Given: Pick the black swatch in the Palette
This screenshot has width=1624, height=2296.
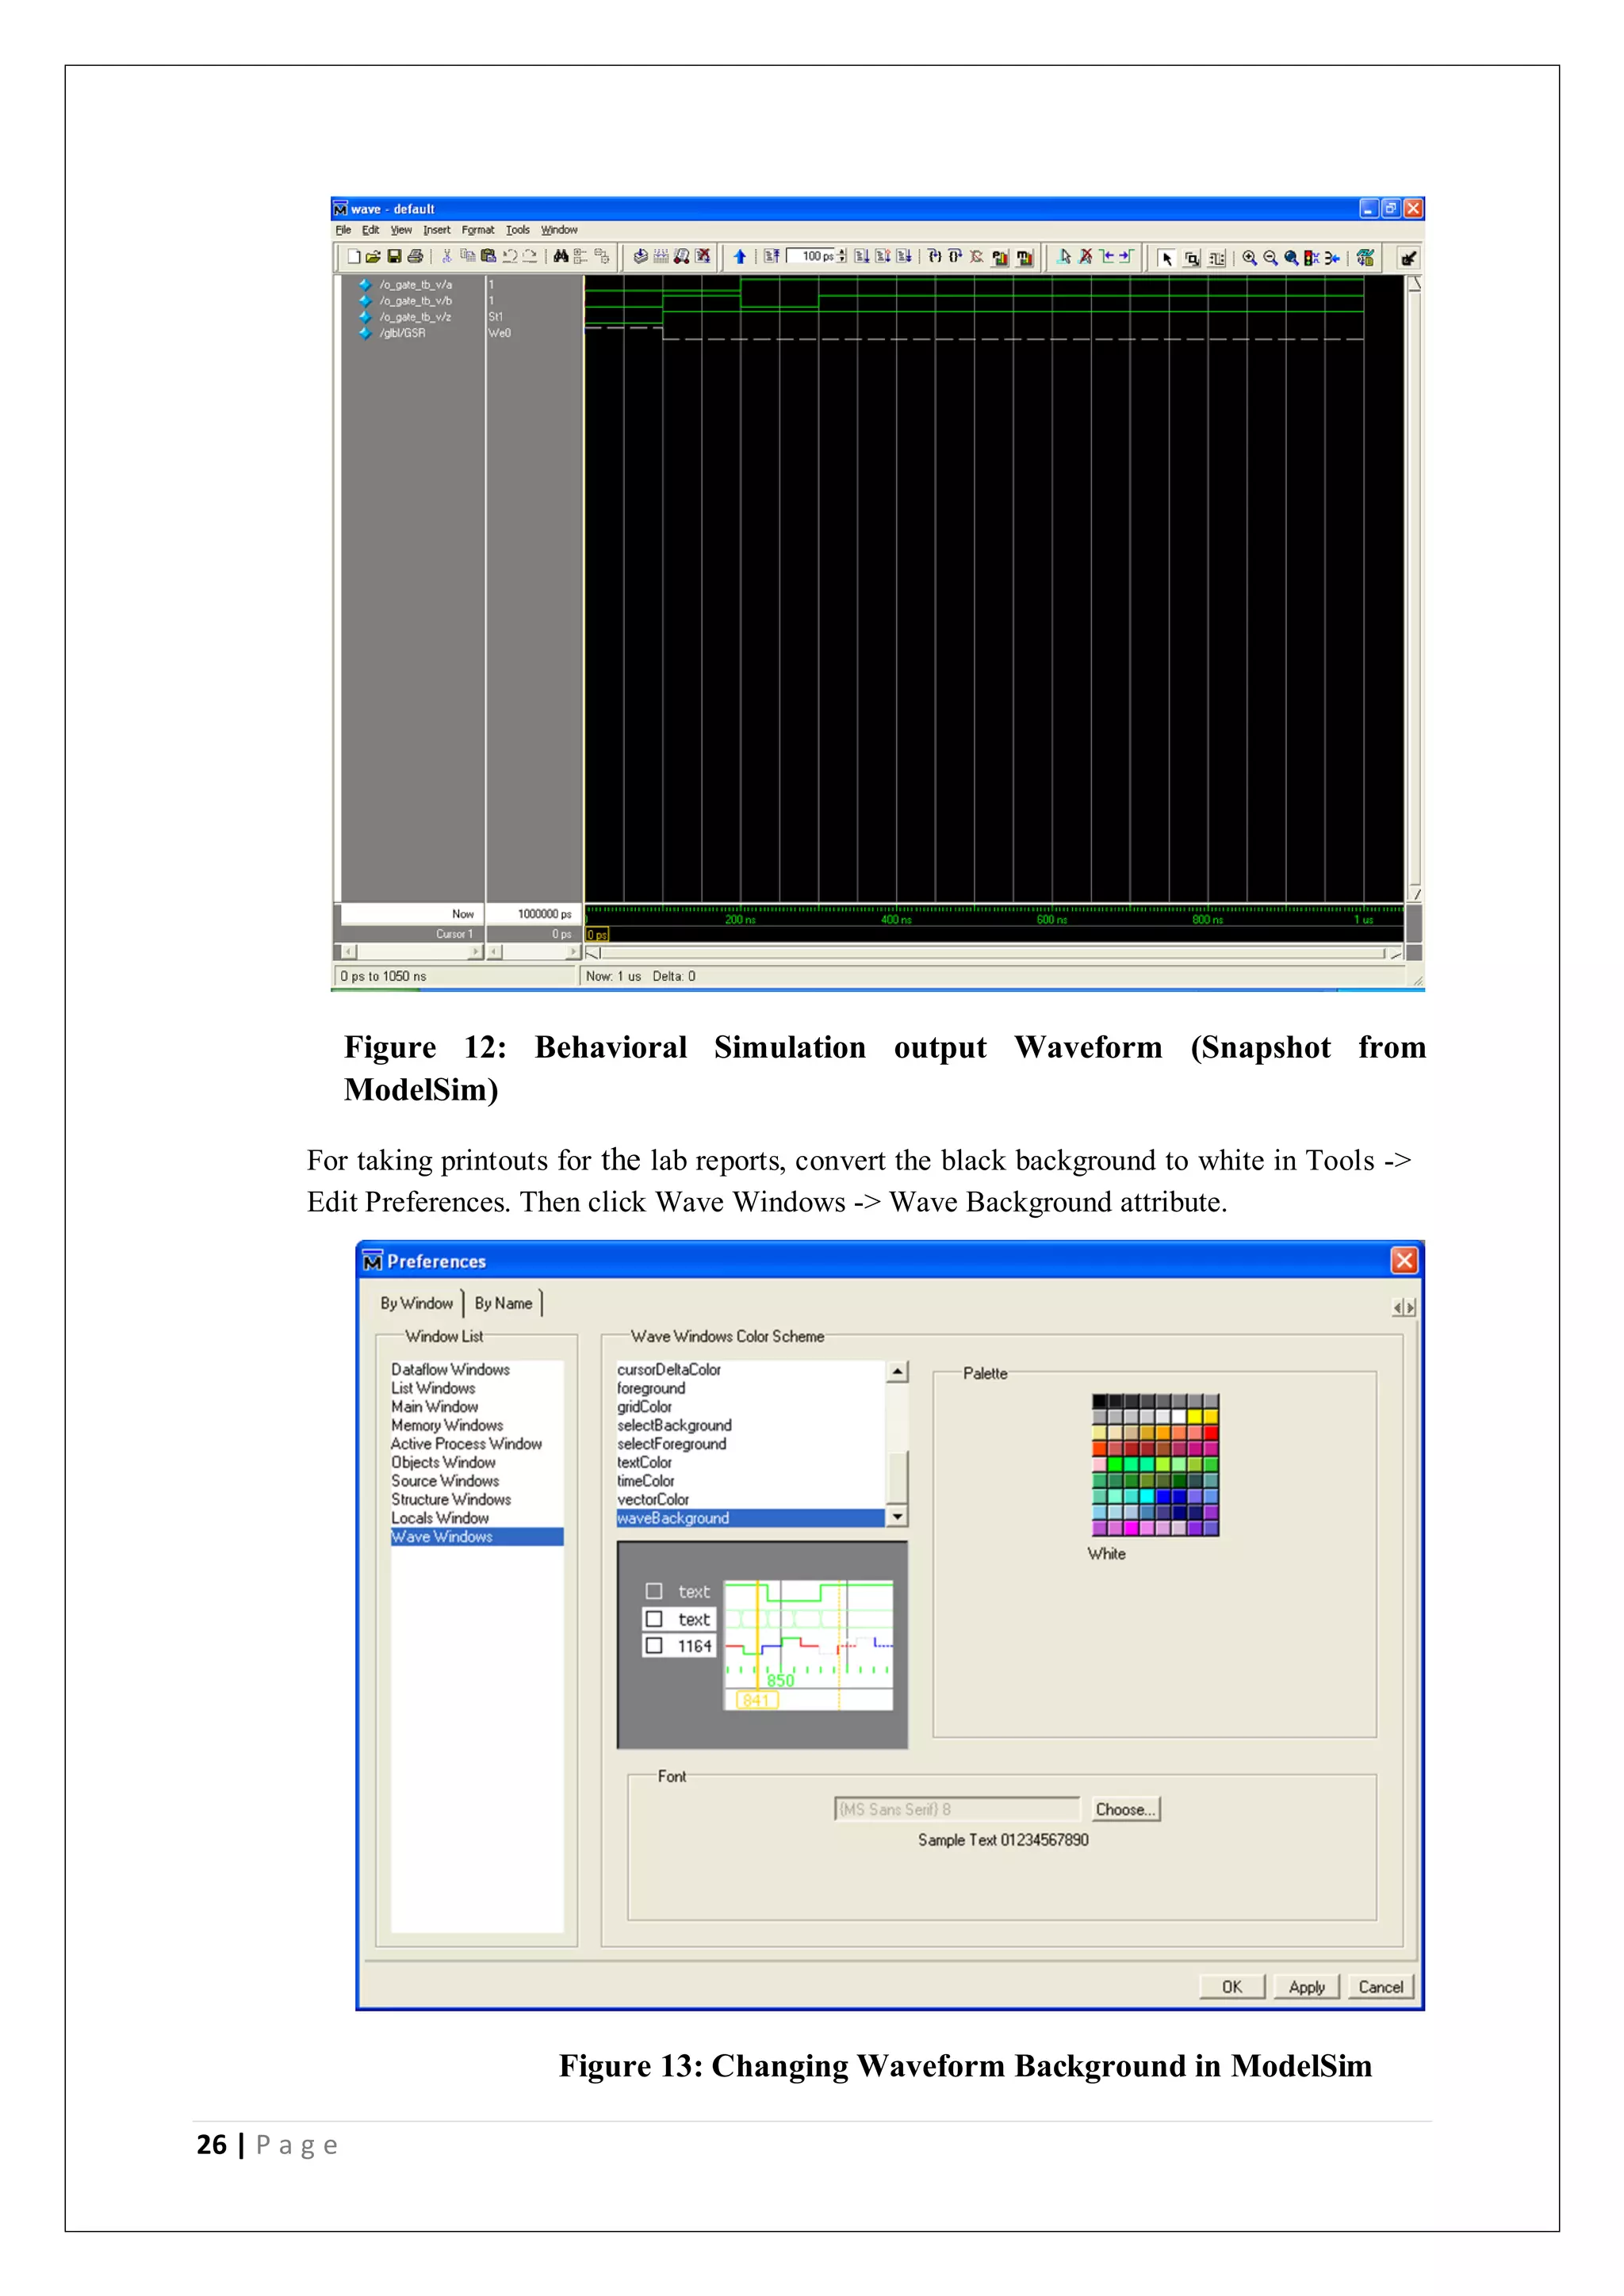Looking at the screenshot, I should point(1100,1401).
